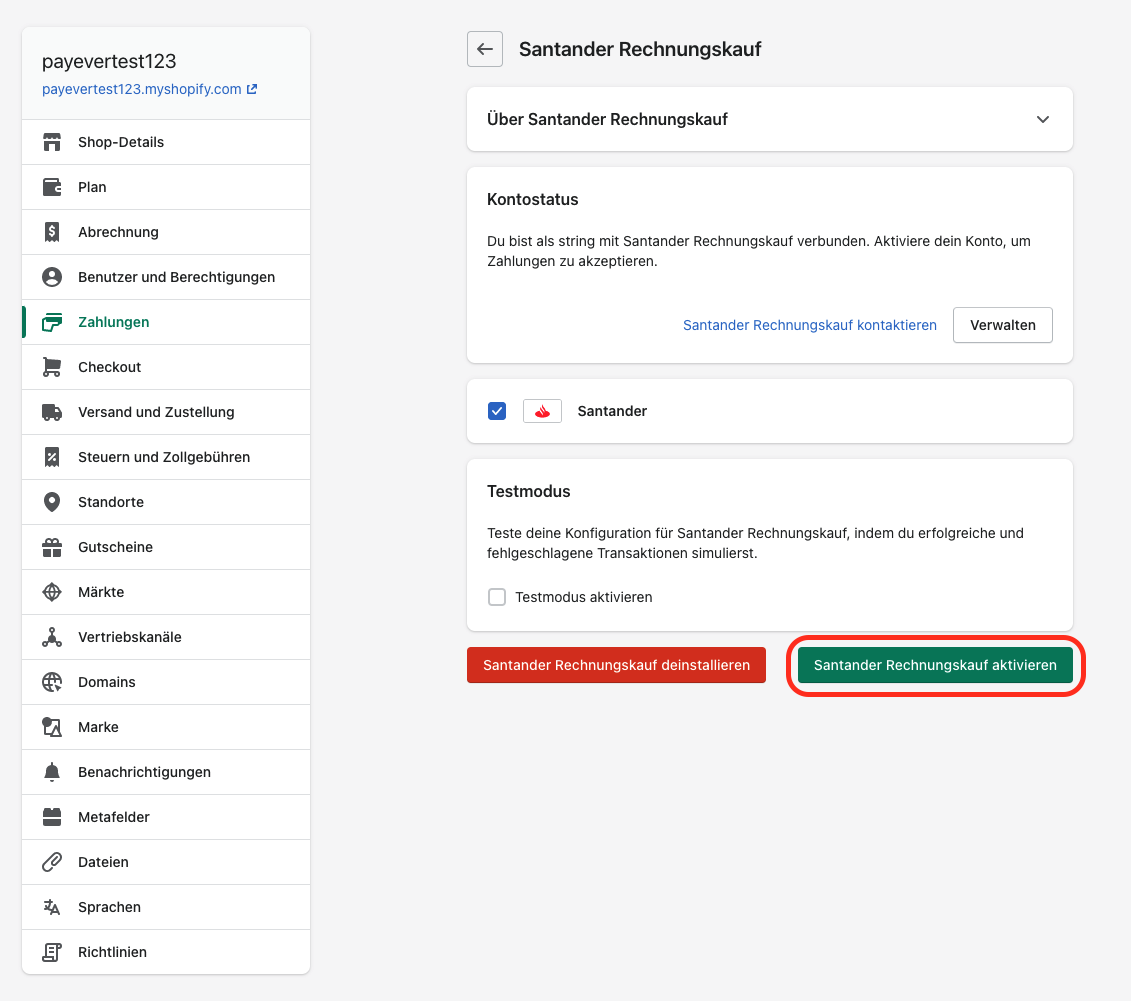The height and width of the screenshot is (1001, 1131).
Task: Go back using the arrow button
Action: click(x=485, y=49)
